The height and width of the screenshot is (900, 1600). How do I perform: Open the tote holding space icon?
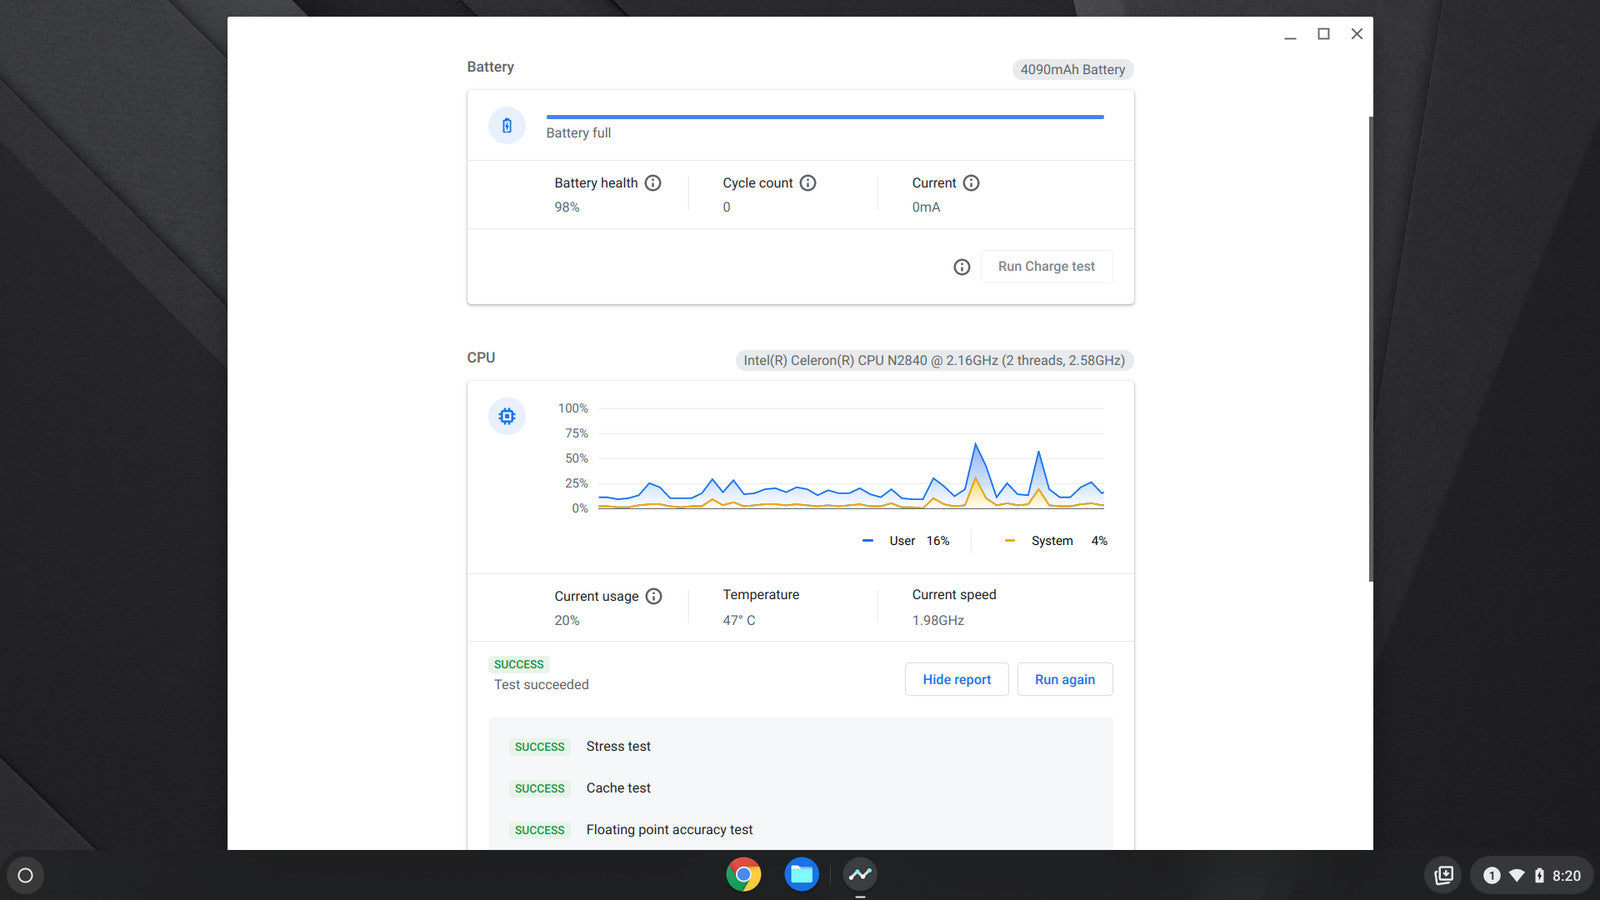[x=1443, y=876]
